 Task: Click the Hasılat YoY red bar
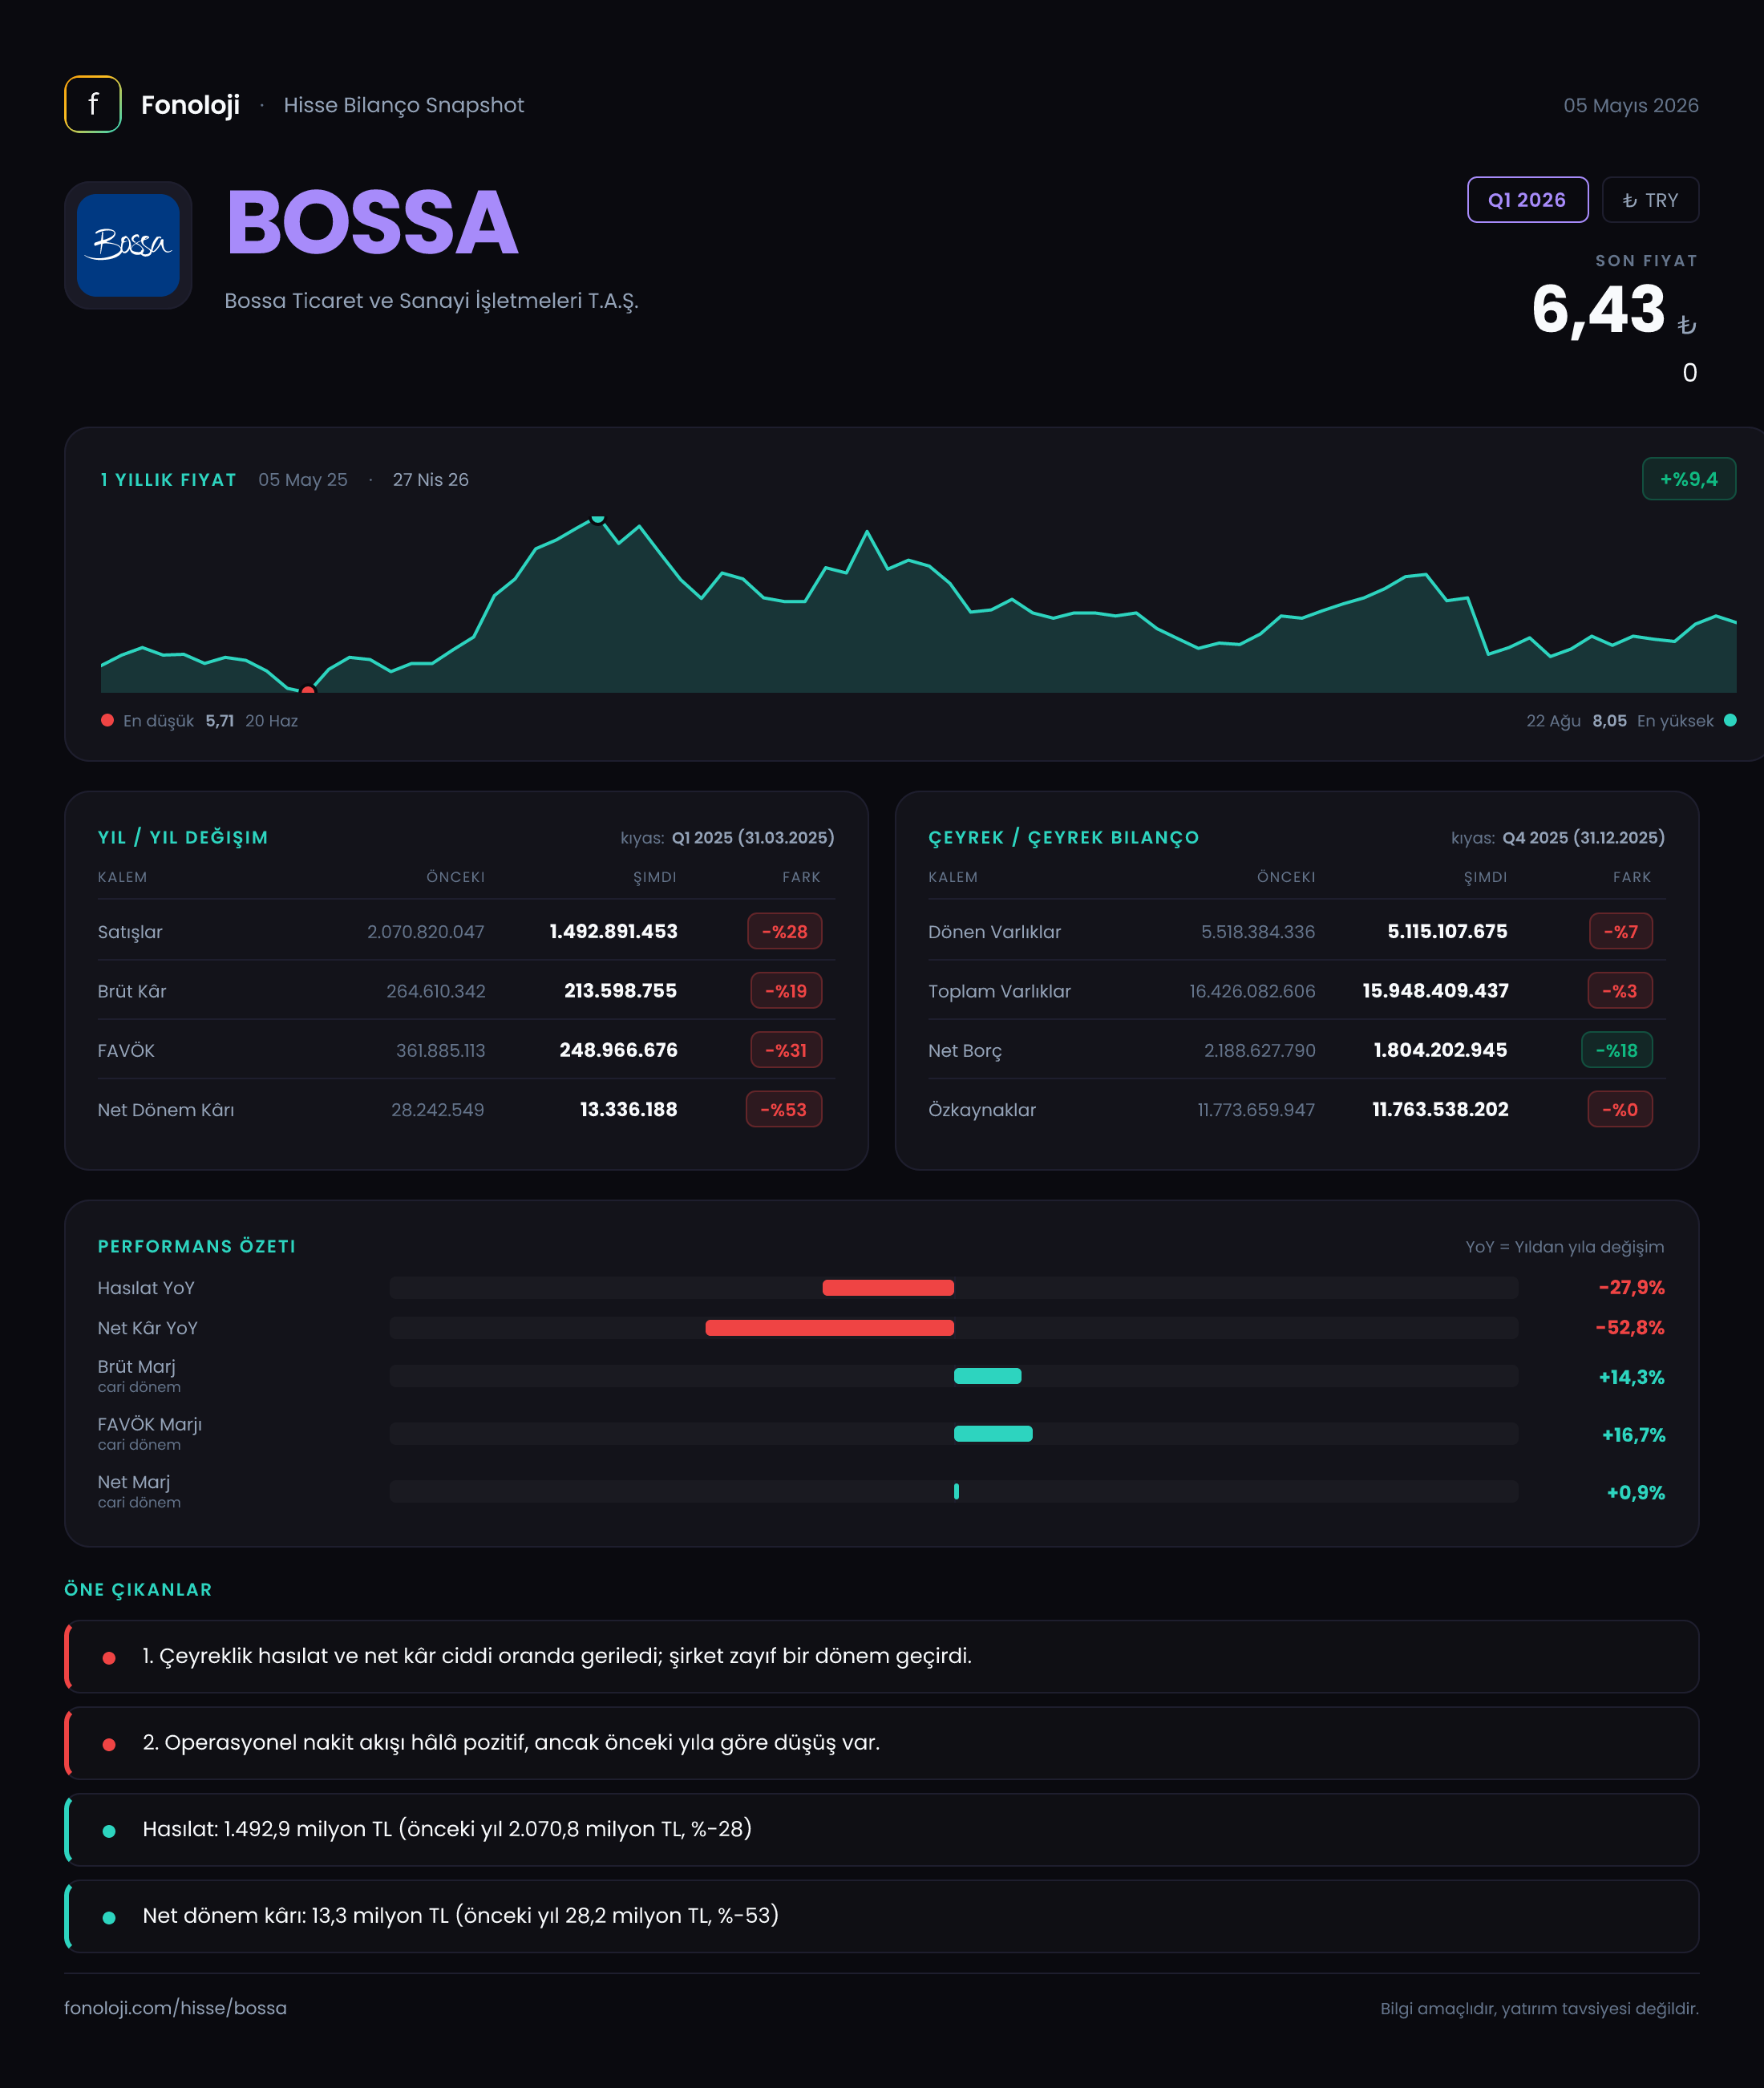(x=888, y=1288)
